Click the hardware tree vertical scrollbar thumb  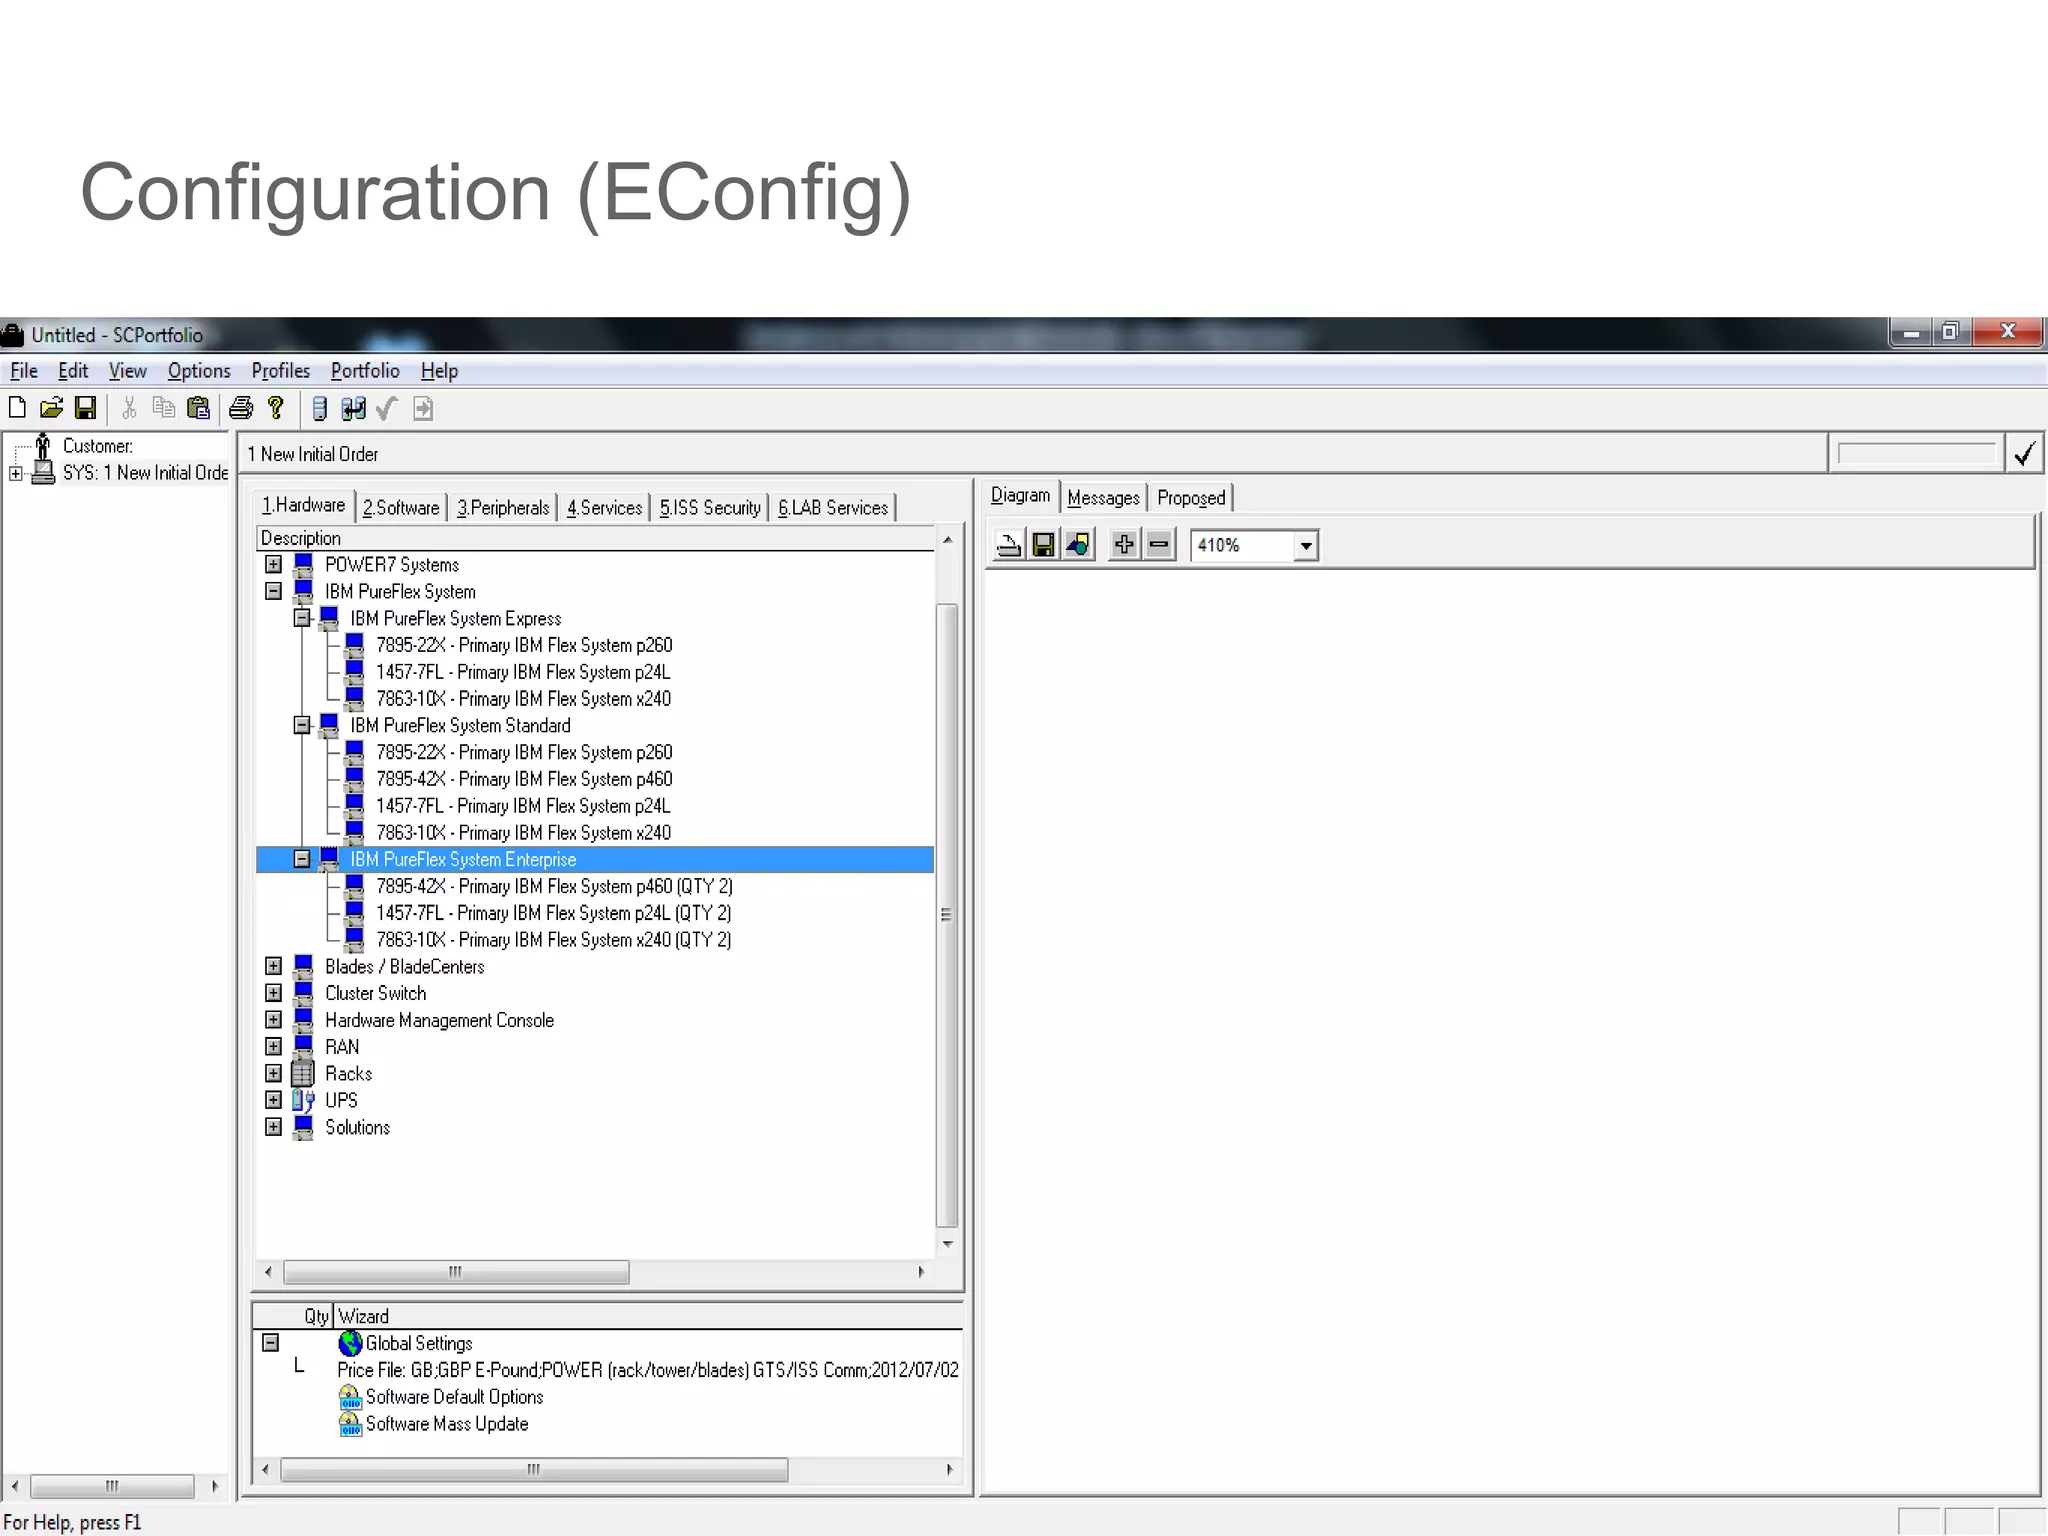[946, 914]
